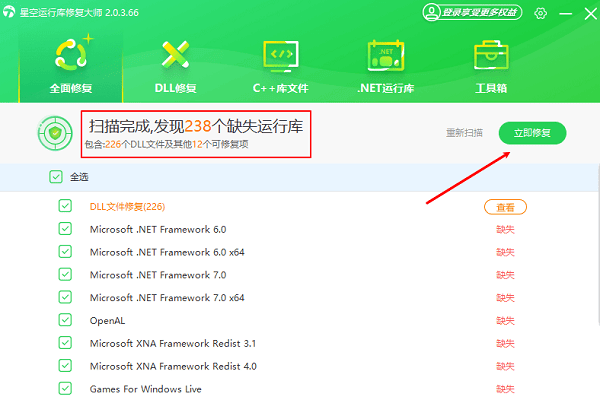The image size is (600, 400).
Task: Toggle the 全选 select-all checkbox
Action: 56,177
